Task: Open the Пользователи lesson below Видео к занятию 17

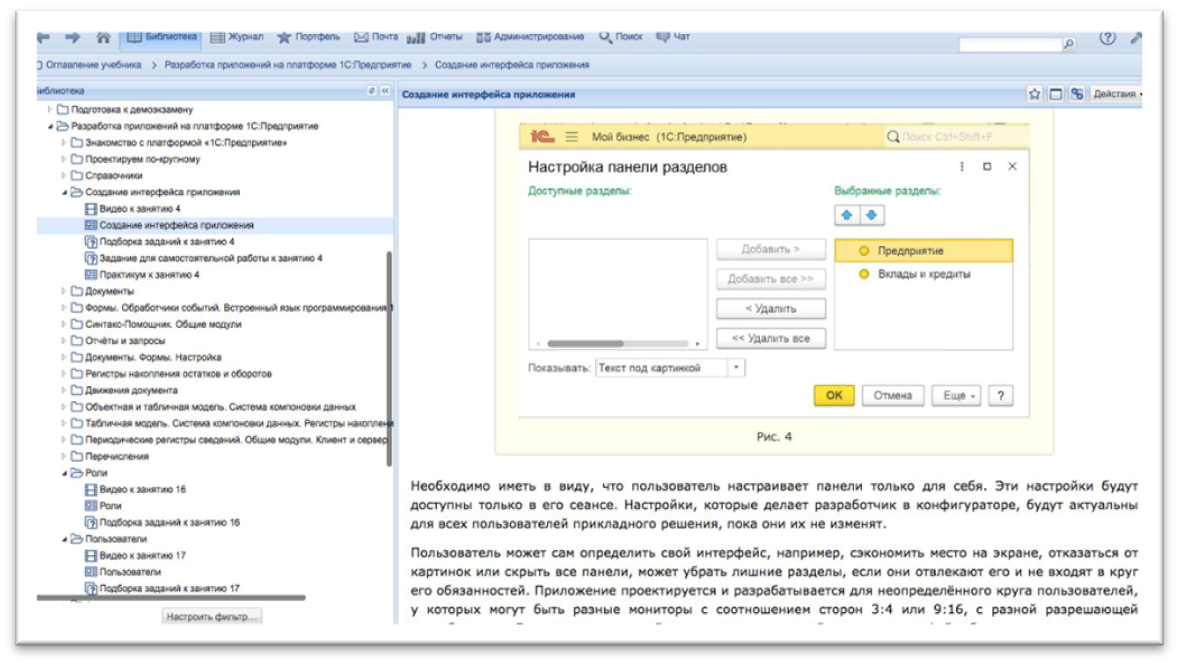Action: (130, 572)
